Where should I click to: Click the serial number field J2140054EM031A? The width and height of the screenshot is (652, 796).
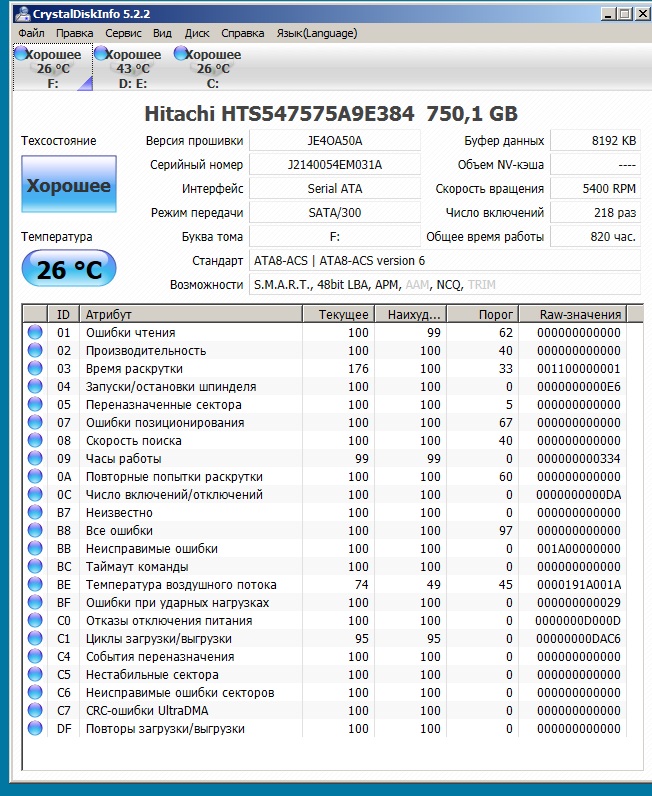click(335, 164)
